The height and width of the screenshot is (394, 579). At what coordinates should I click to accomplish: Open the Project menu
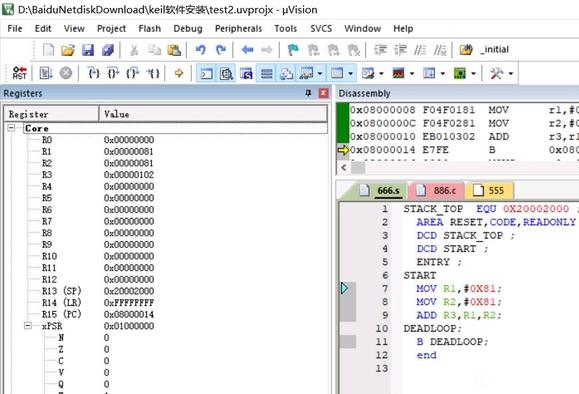111,28
